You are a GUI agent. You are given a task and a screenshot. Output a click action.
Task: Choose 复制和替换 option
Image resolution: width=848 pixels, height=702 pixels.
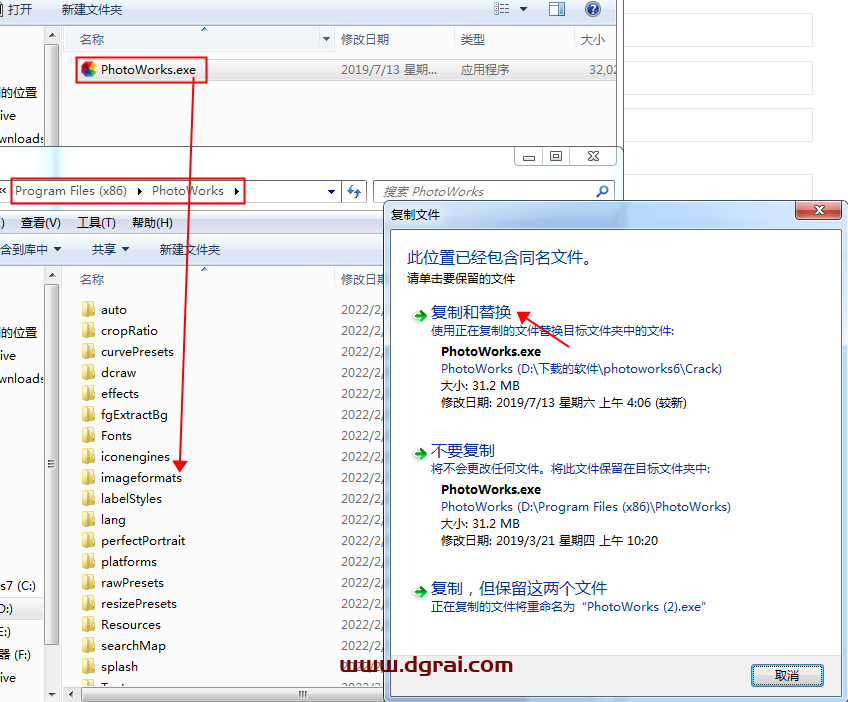(471, 313)
